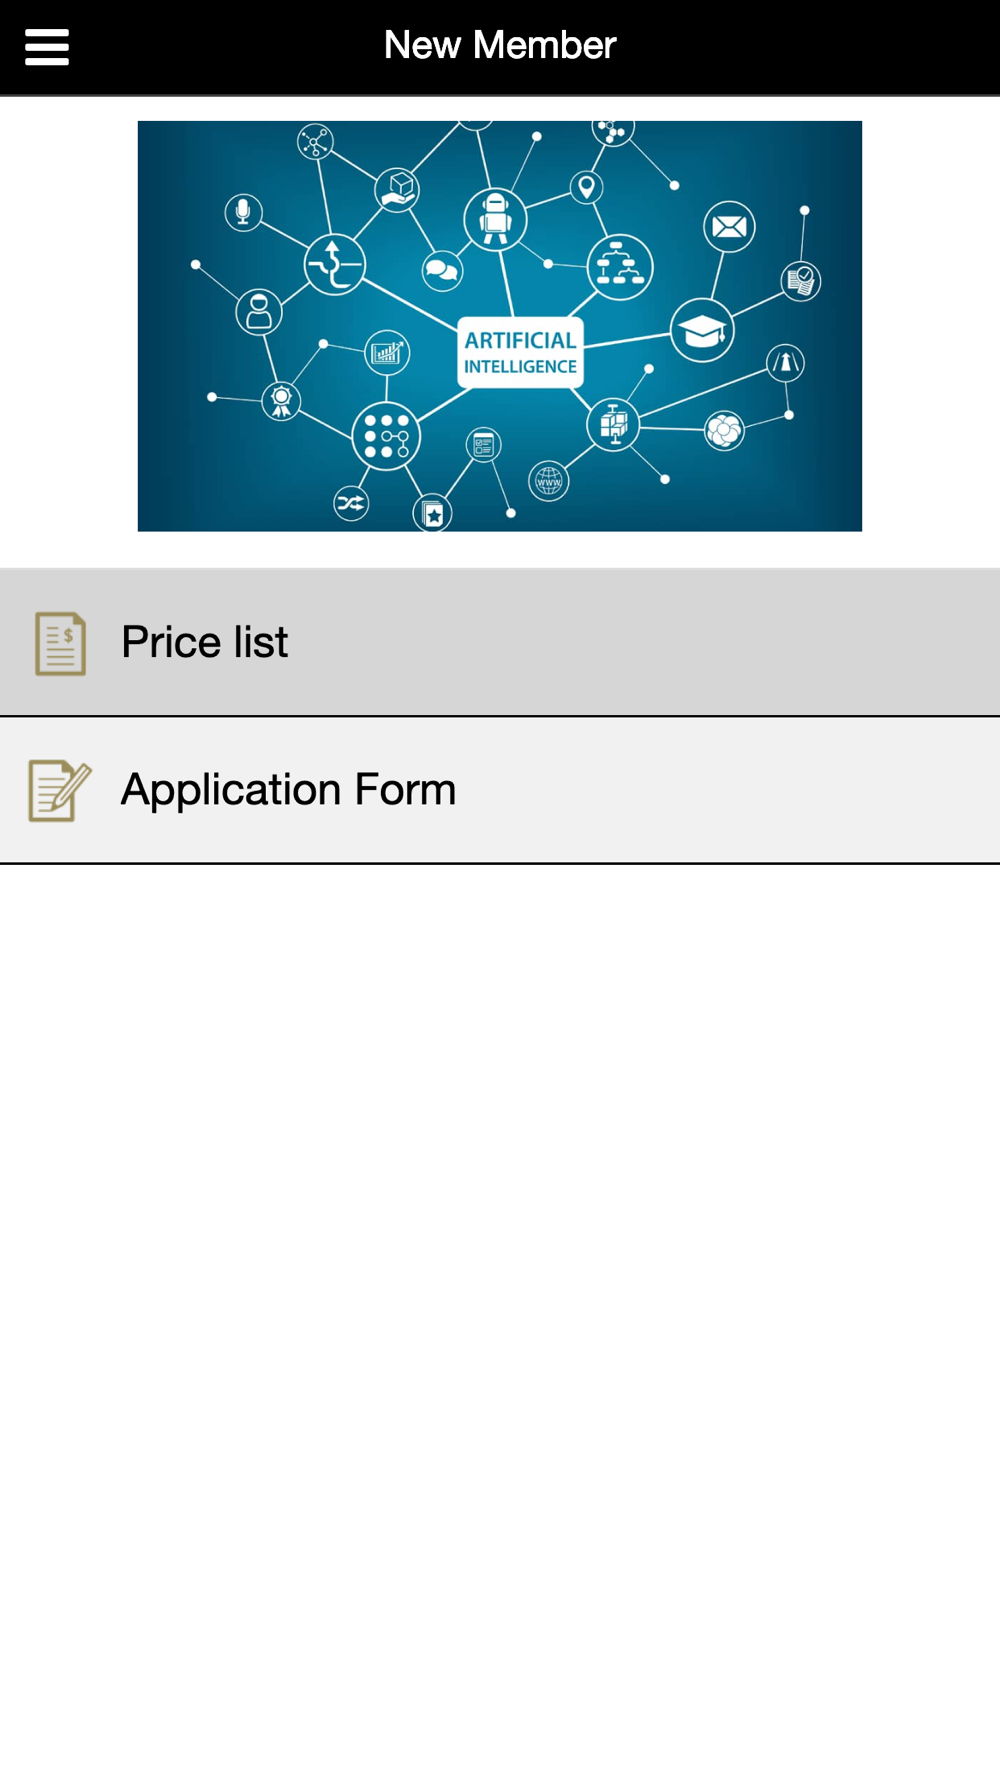The image size is (1000, 1778).
Task: Click the user avatar icon in the banner
Action: [259, 312]
